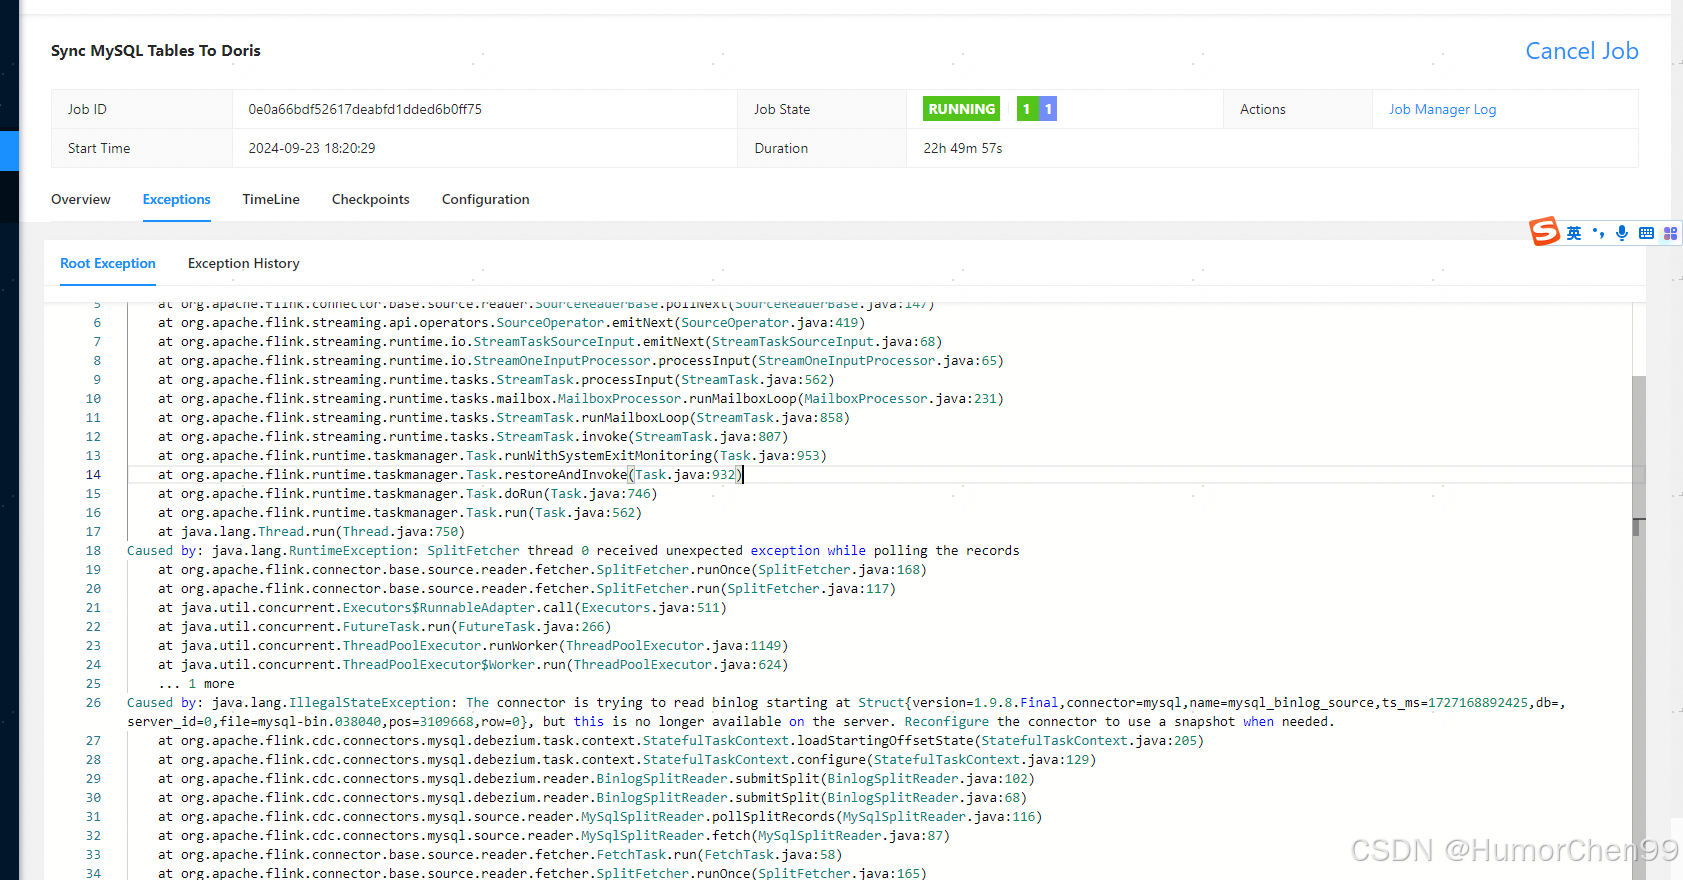The image size is (1683, 880).
Task: Click line 6 SourceOperator.emitNext row
Action: pyautogui.click(x=511, y=323)
